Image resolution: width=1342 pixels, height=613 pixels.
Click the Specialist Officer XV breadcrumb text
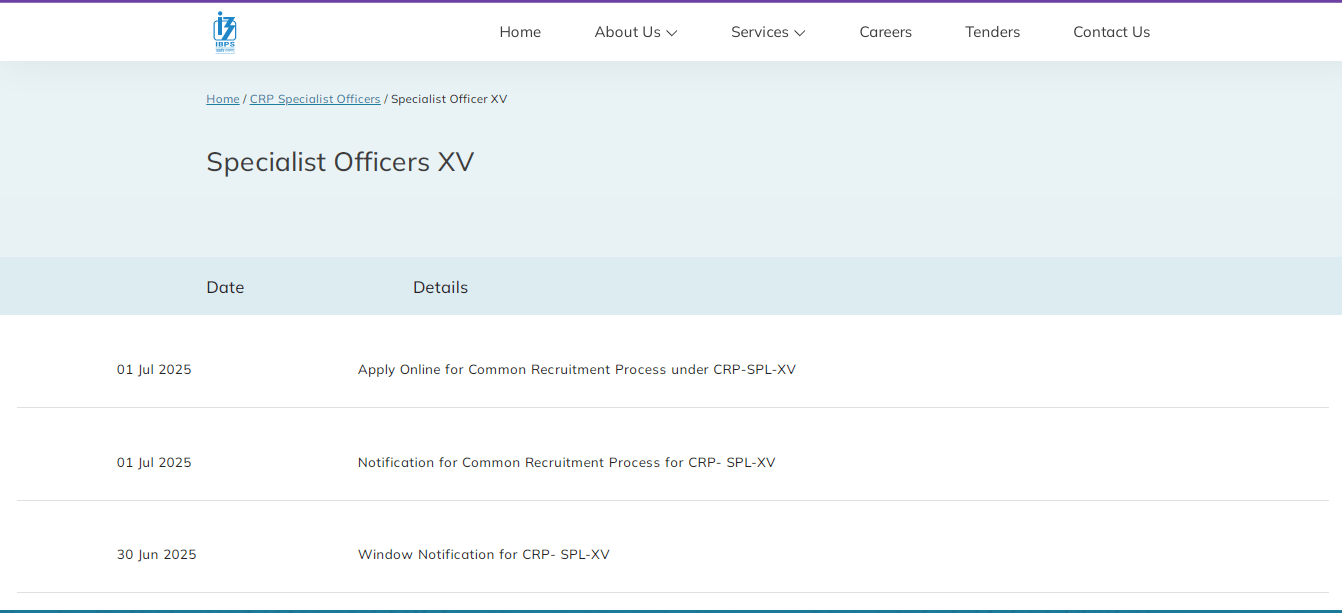(x=449, y=99)
